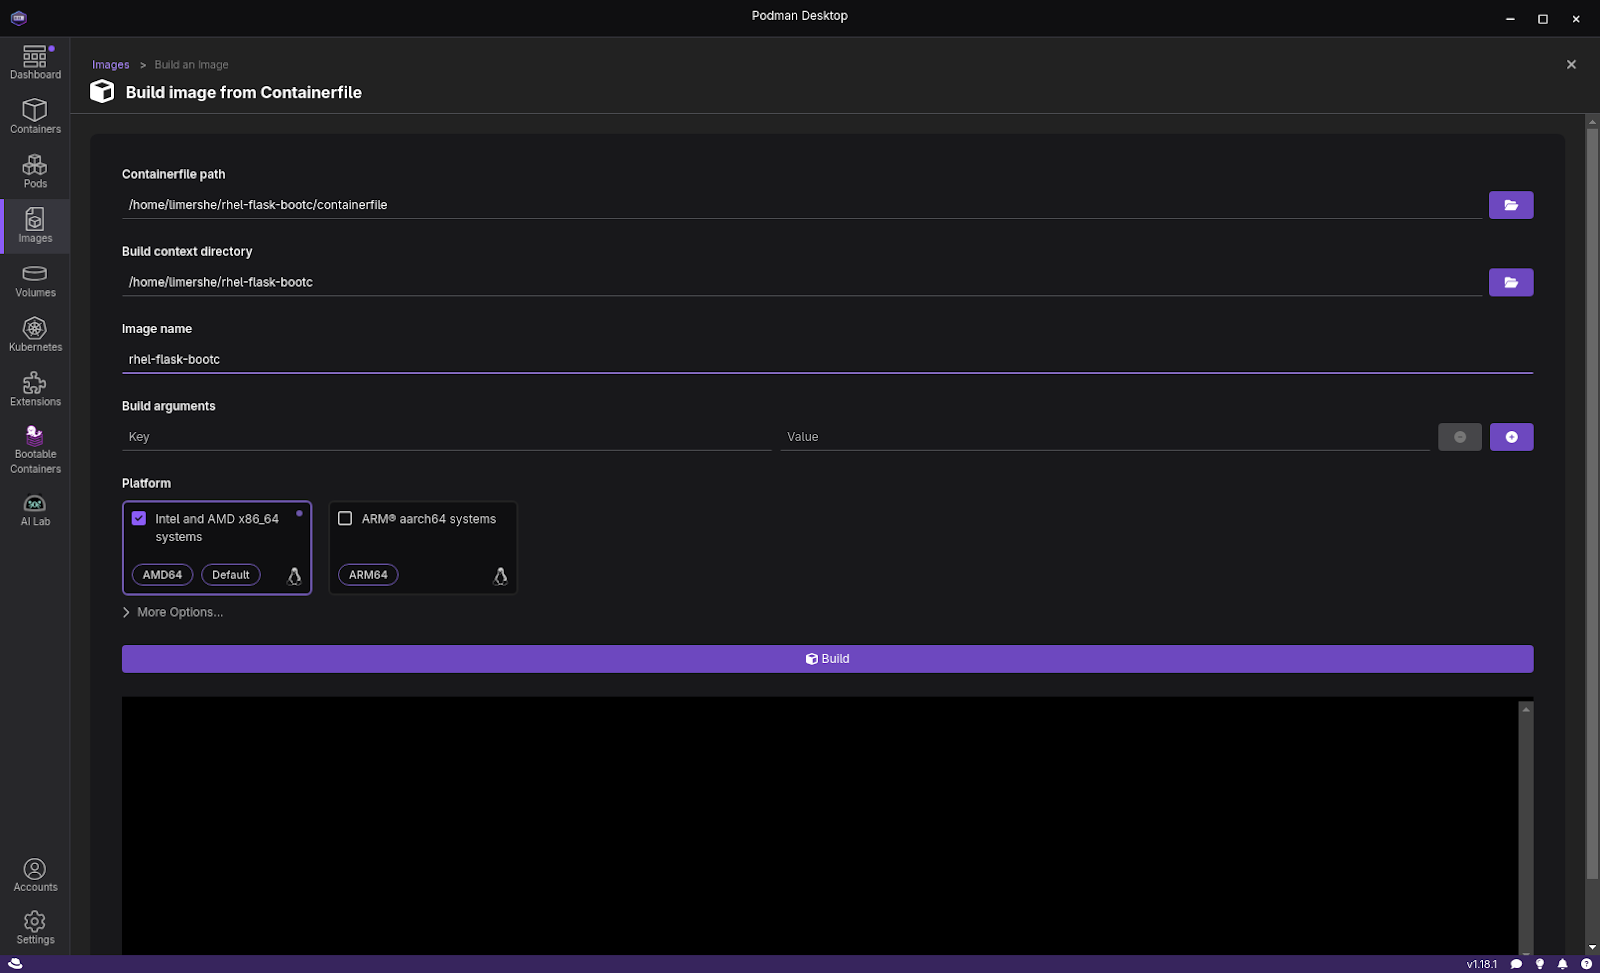This screenshot has width=1600, height=973.
Task: Open Volumes from the sidebar
Action: click(35, 281)
